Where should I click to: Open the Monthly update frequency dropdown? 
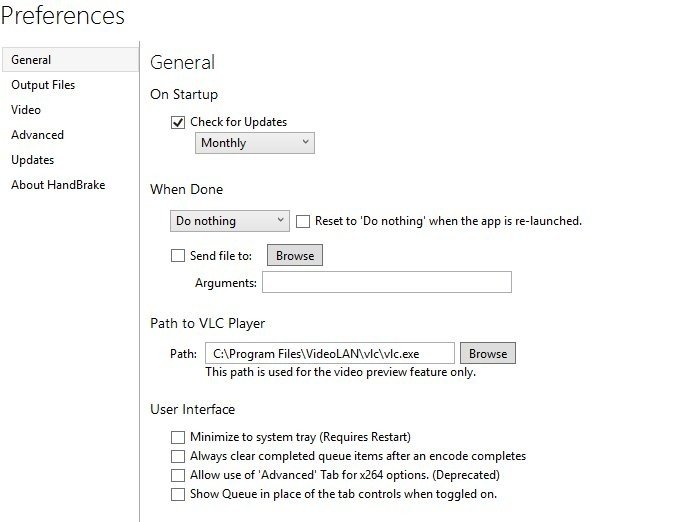point(254,143)
